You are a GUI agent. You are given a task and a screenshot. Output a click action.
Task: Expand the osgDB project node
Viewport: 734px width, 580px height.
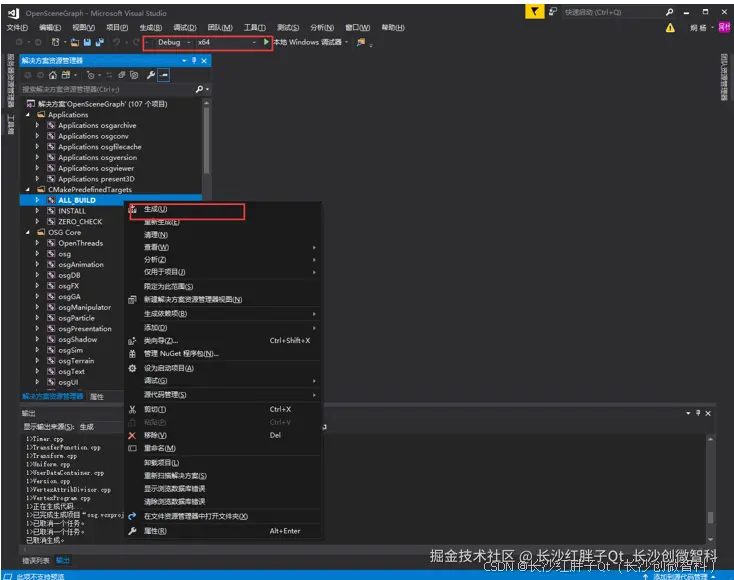(x=37, y=275)
